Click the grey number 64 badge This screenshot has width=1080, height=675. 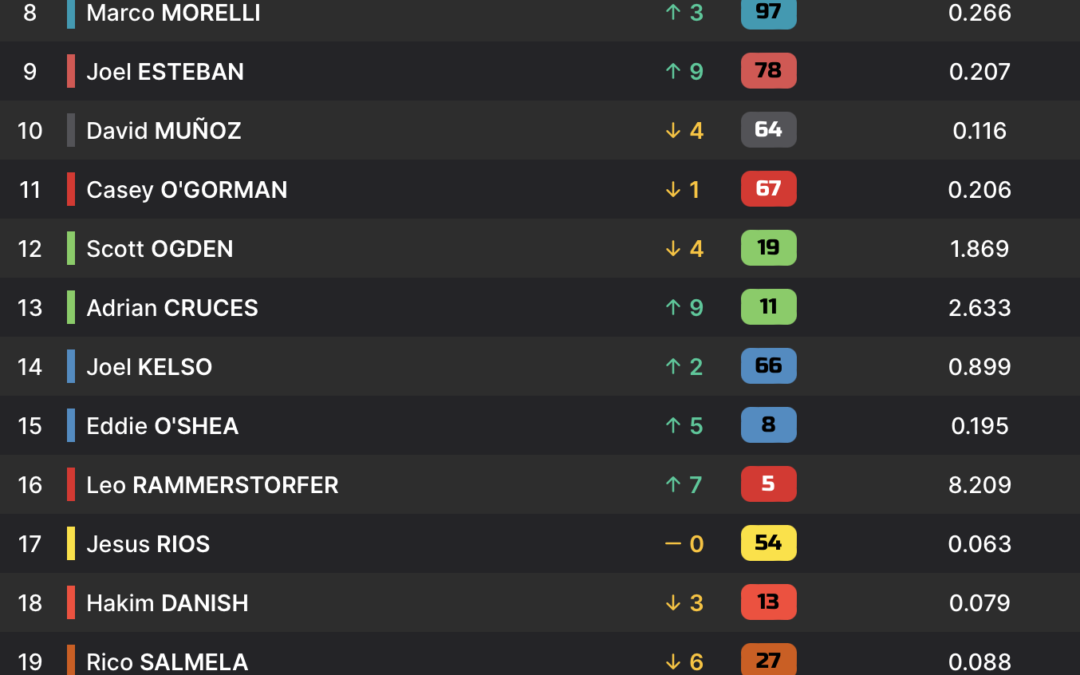[768, 131]
